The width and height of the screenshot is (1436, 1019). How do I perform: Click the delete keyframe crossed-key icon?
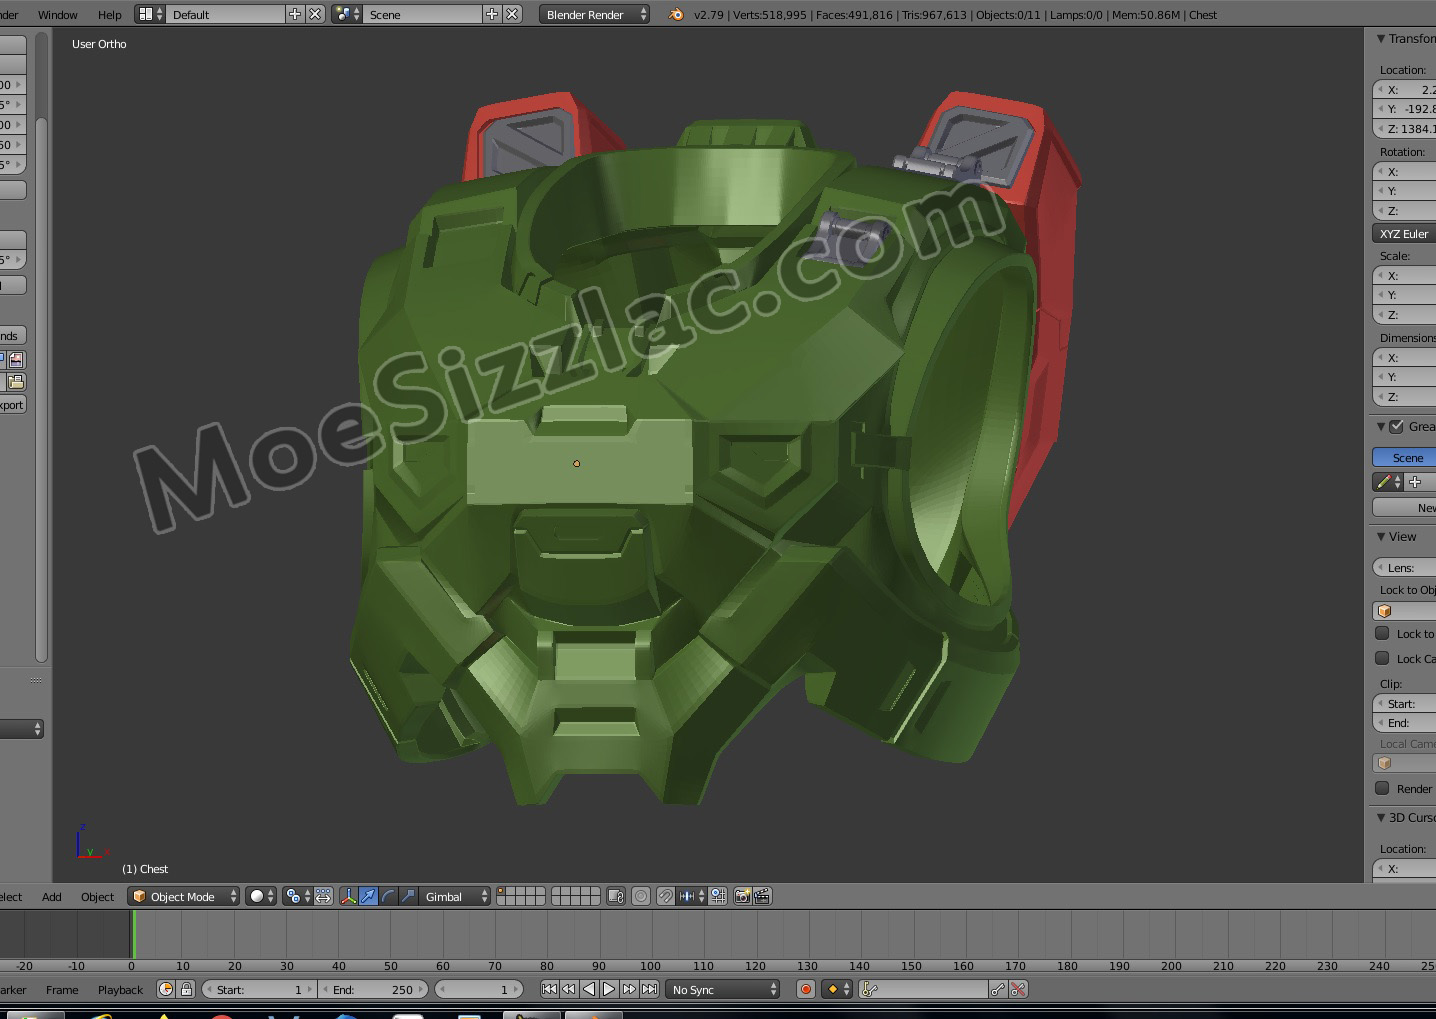(x=1018, y=989)
